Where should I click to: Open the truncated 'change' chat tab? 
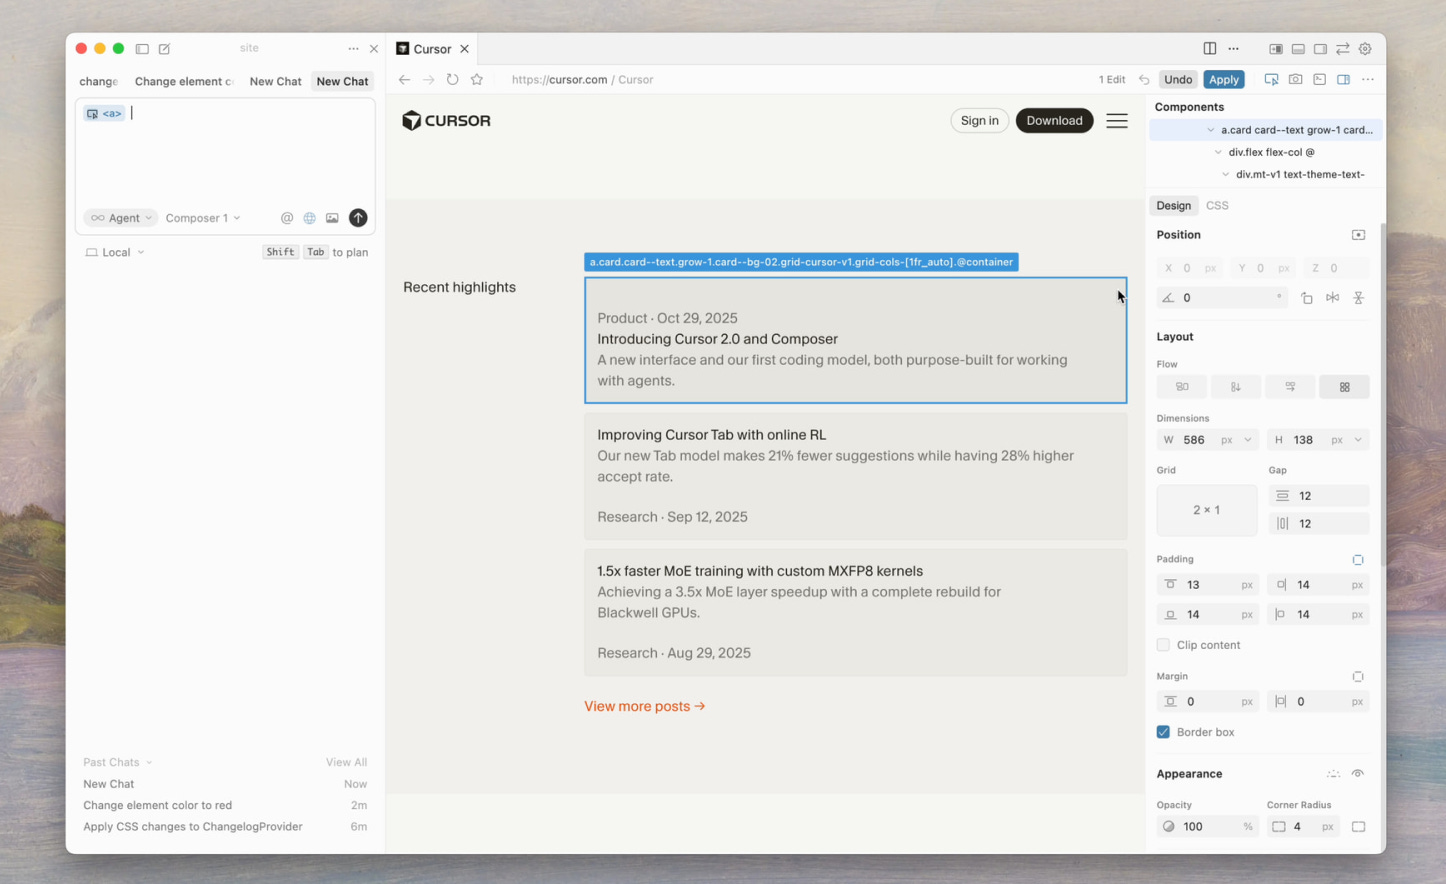click(99, 81)
